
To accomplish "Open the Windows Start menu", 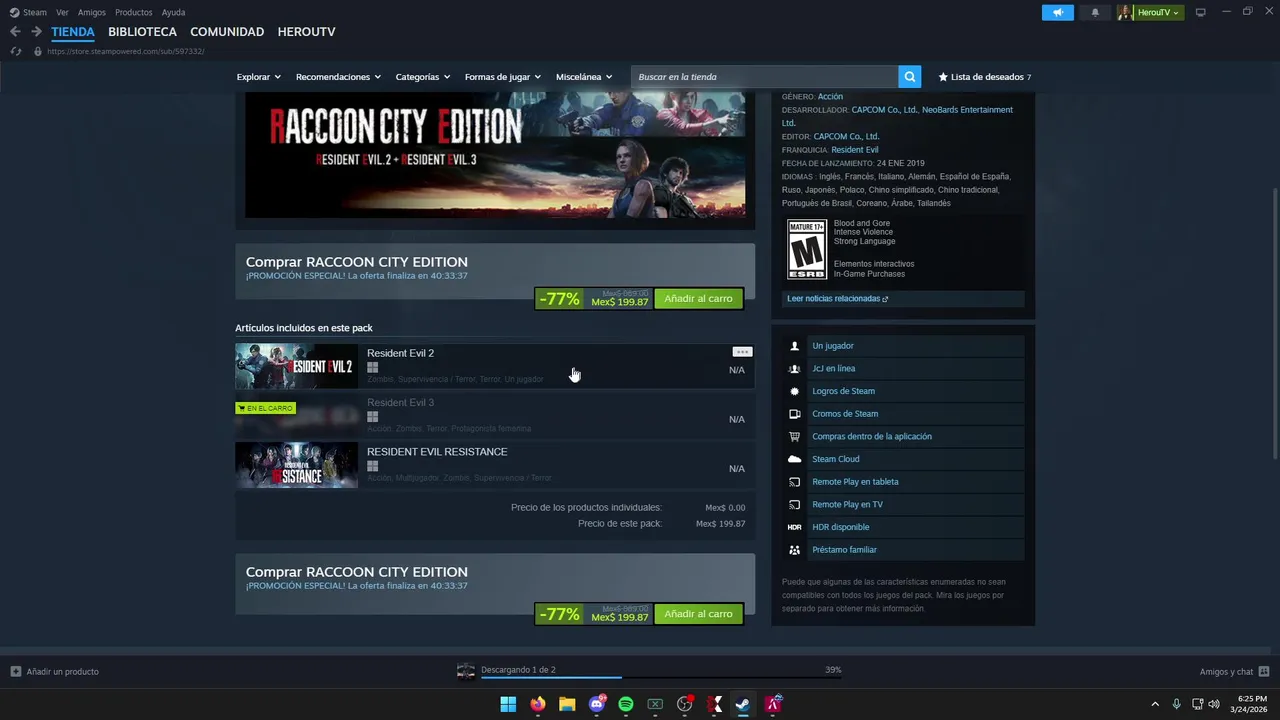I will pyautogui.click(x=508, y=704).
